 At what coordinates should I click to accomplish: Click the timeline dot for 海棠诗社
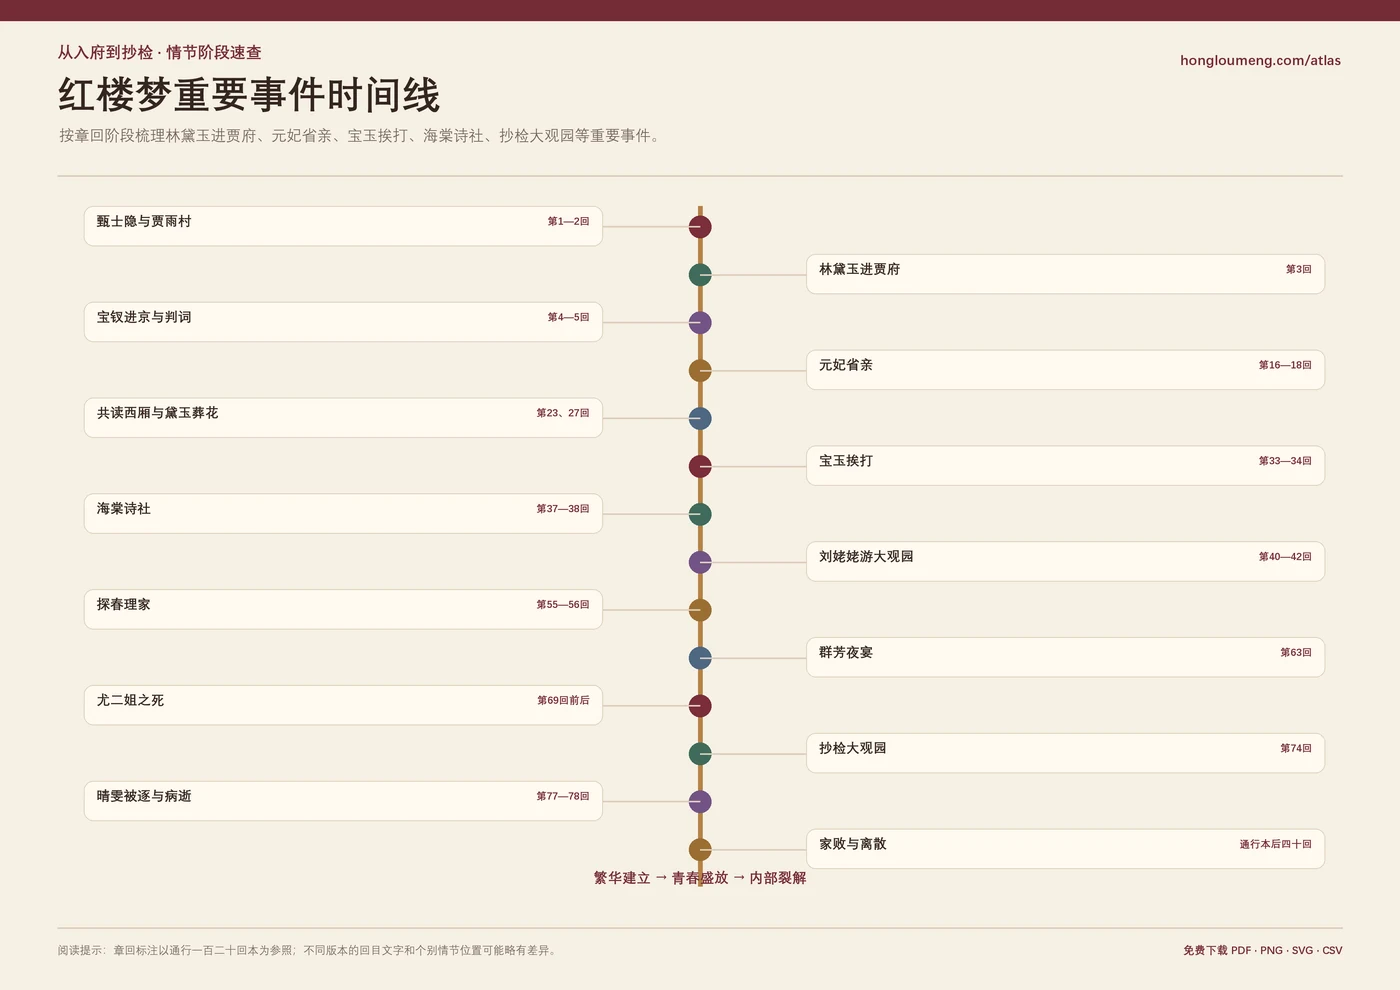(x=700, y=515)
